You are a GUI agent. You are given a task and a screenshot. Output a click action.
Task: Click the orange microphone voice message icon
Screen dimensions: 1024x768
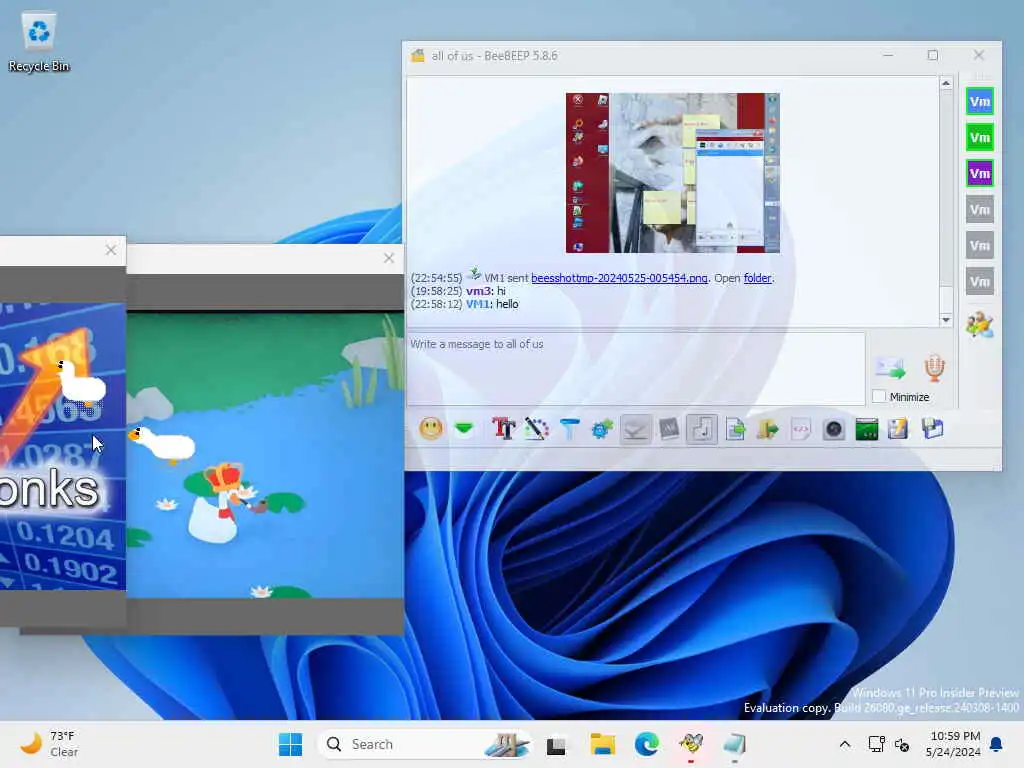935,368
